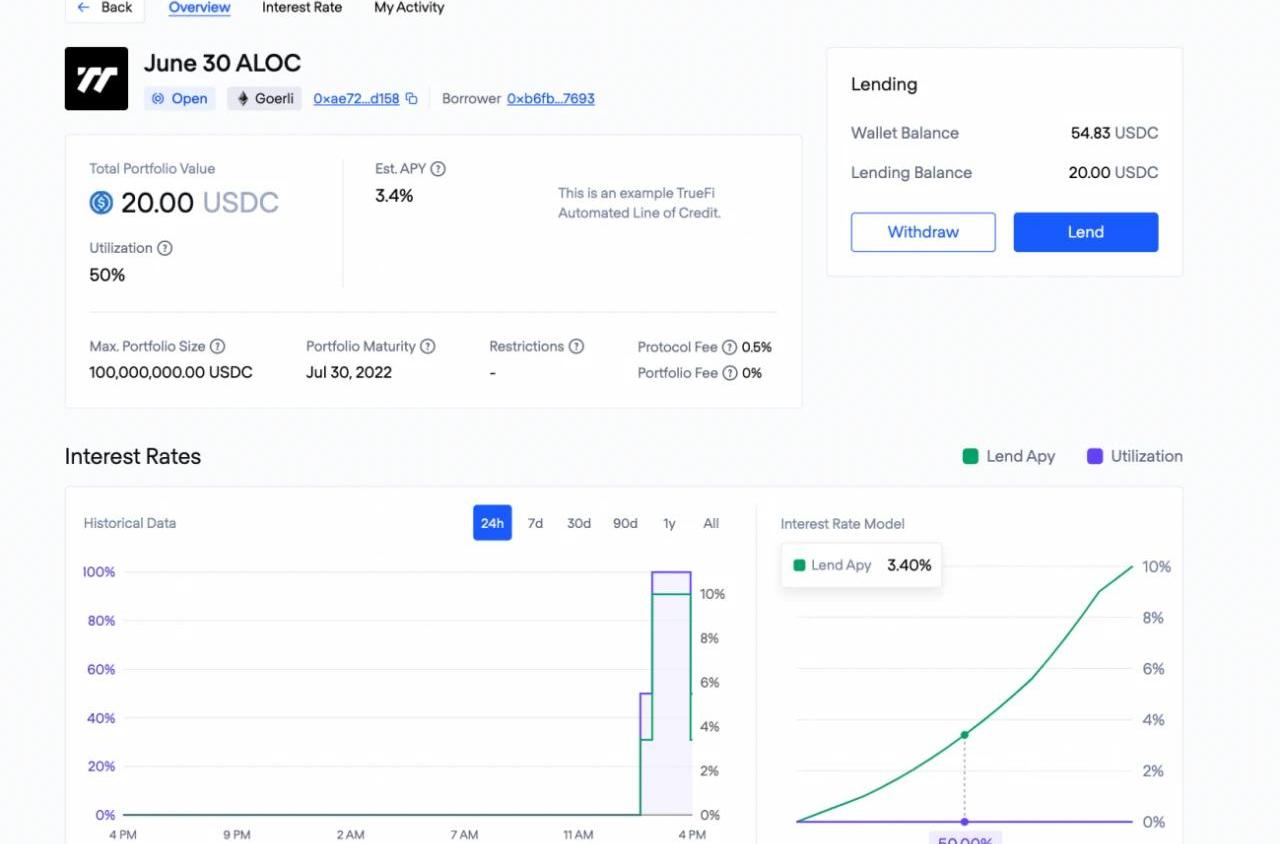Click the Withdraw button
This screenshot has width=1280, height=844.
tap(923, 232)
